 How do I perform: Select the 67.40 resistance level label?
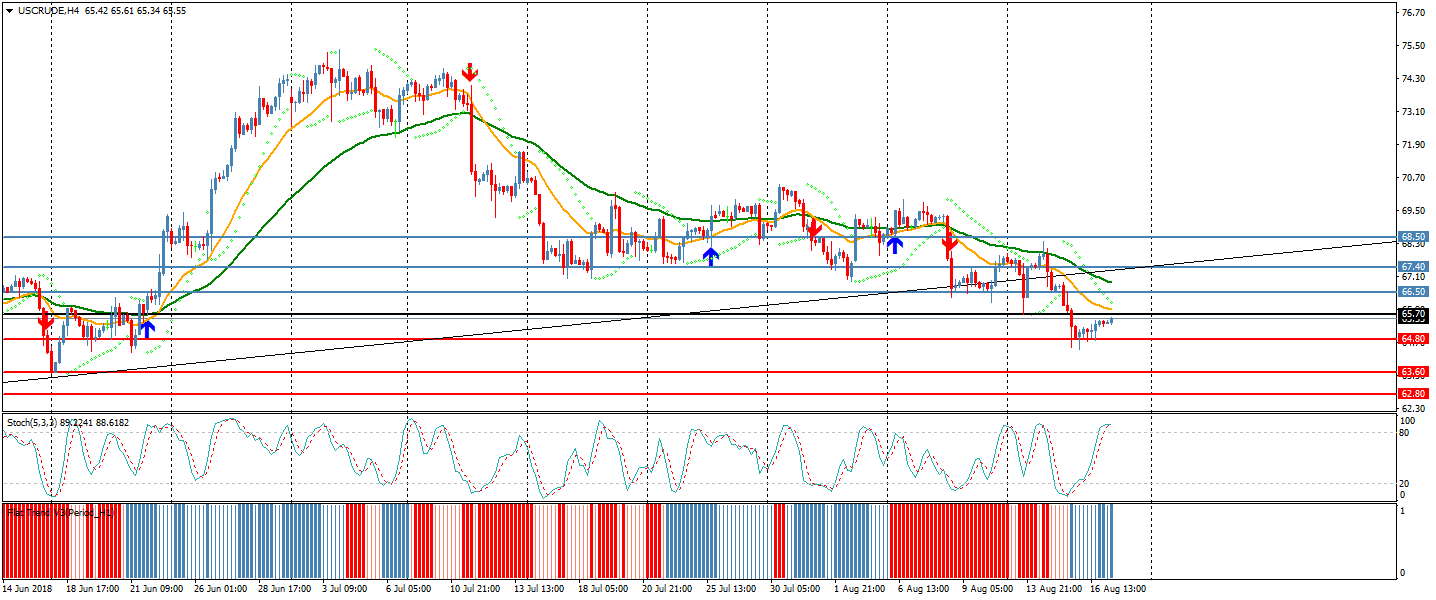pos(1412,267)
